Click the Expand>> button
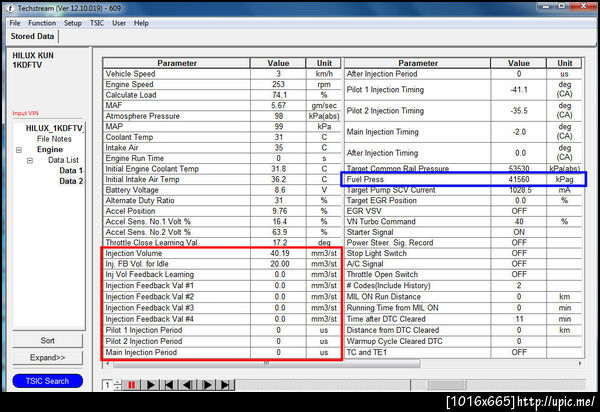This screenshot has width=600, height=412. [47, 357]
